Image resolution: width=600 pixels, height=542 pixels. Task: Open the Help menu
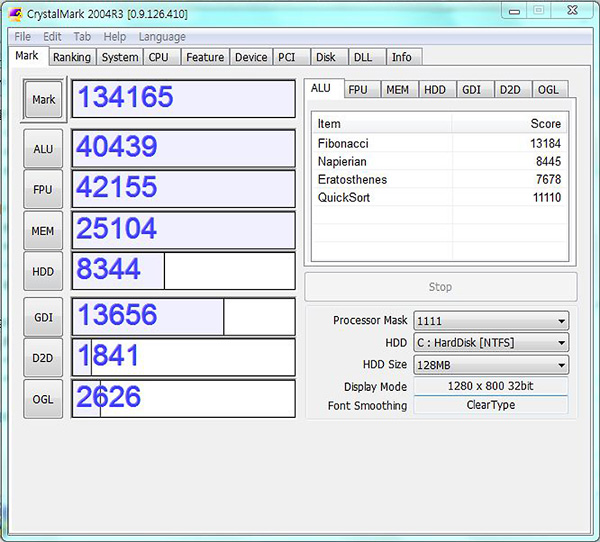coord(115,37)
